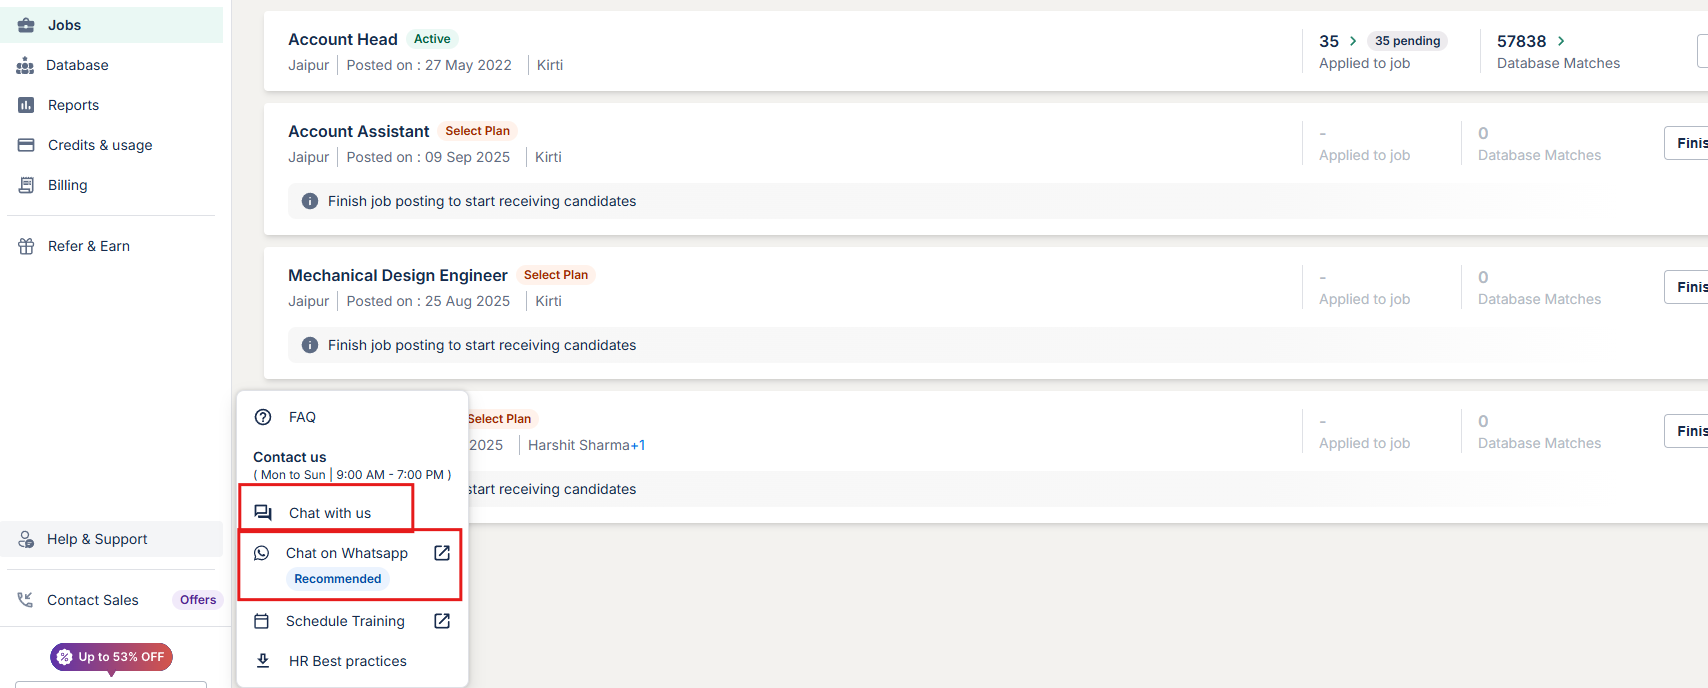Click the Mechanical Design Engineer job title
This screenshot has height=688, width=1708.
pyautogui.click(x=398, y=275)
